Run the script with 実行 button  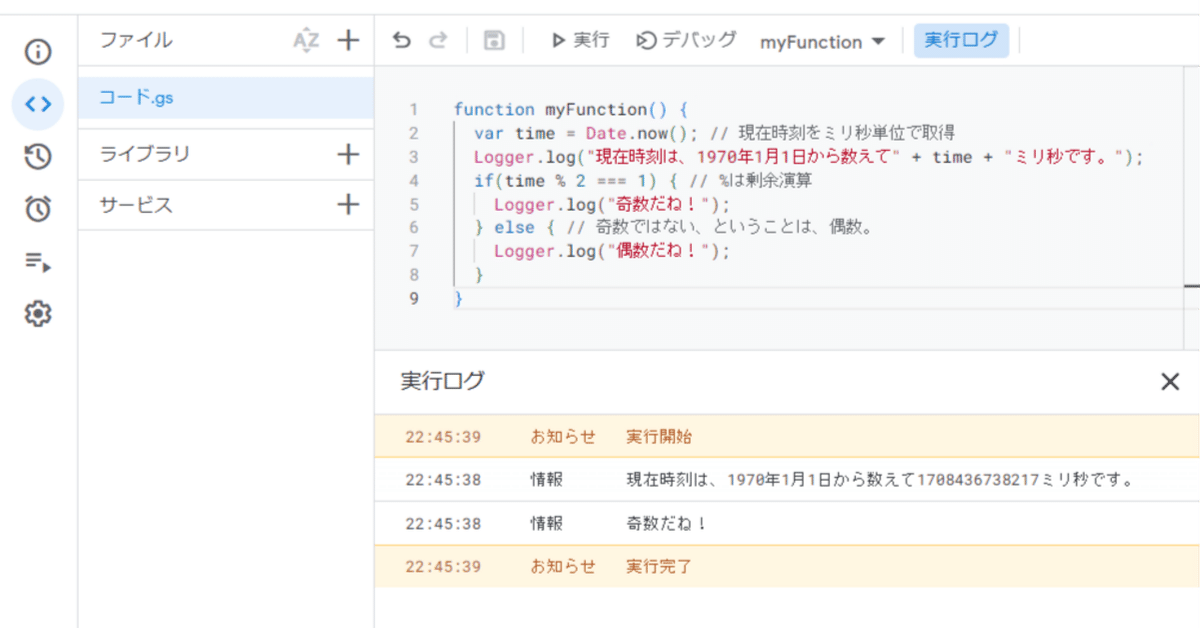pos(580,41)
